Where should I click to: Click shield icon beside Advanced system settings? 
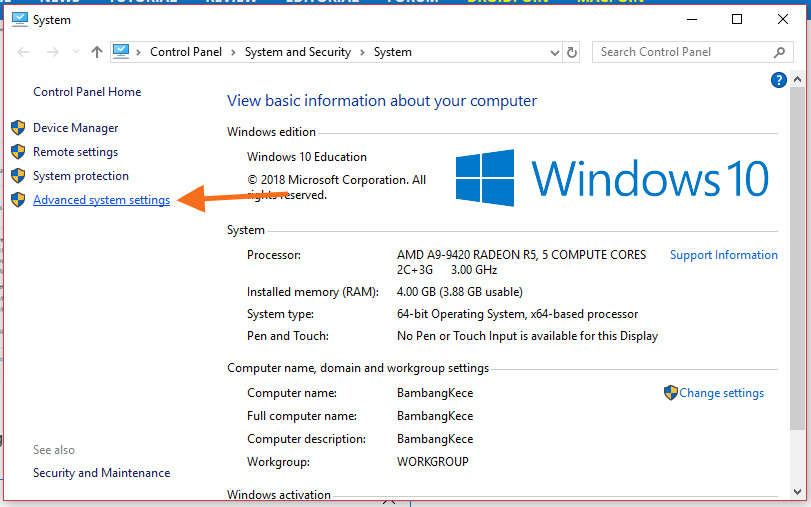tap(18, 200)
